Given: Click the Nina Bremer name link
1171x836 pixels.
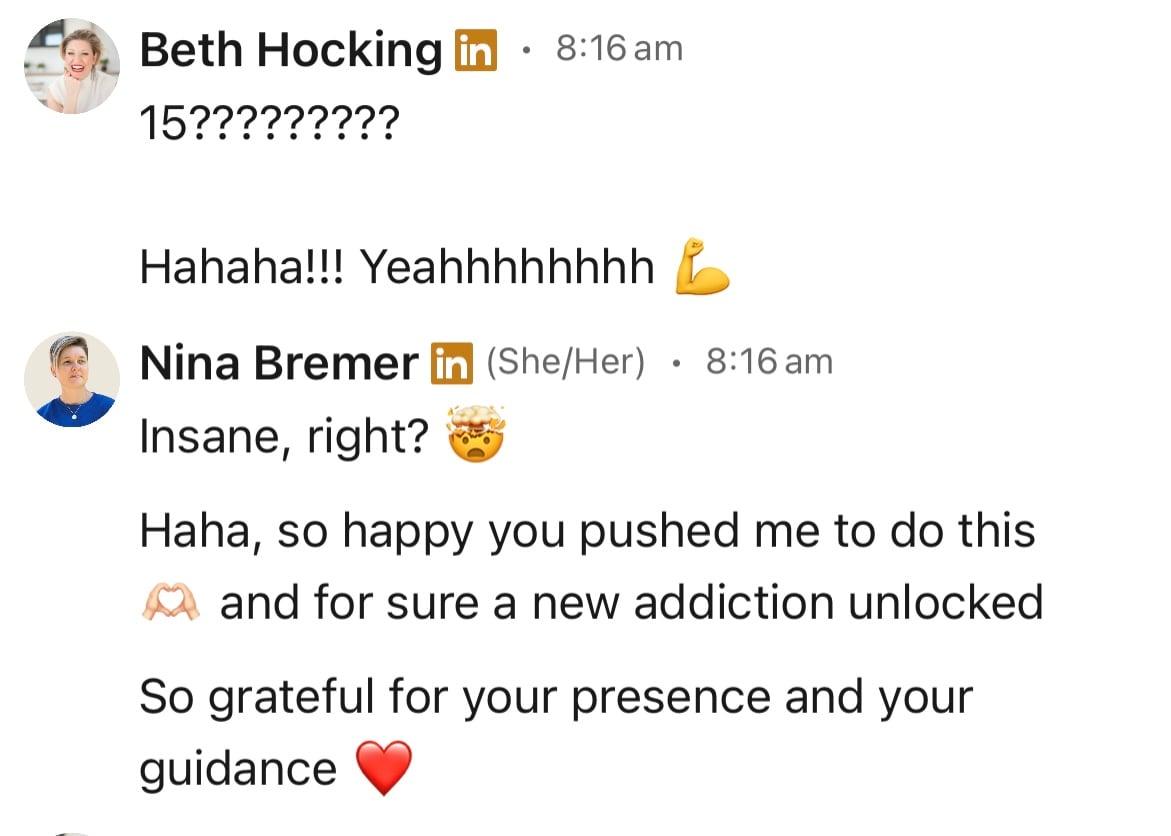Looking at the screenshot, I should 279,363.
